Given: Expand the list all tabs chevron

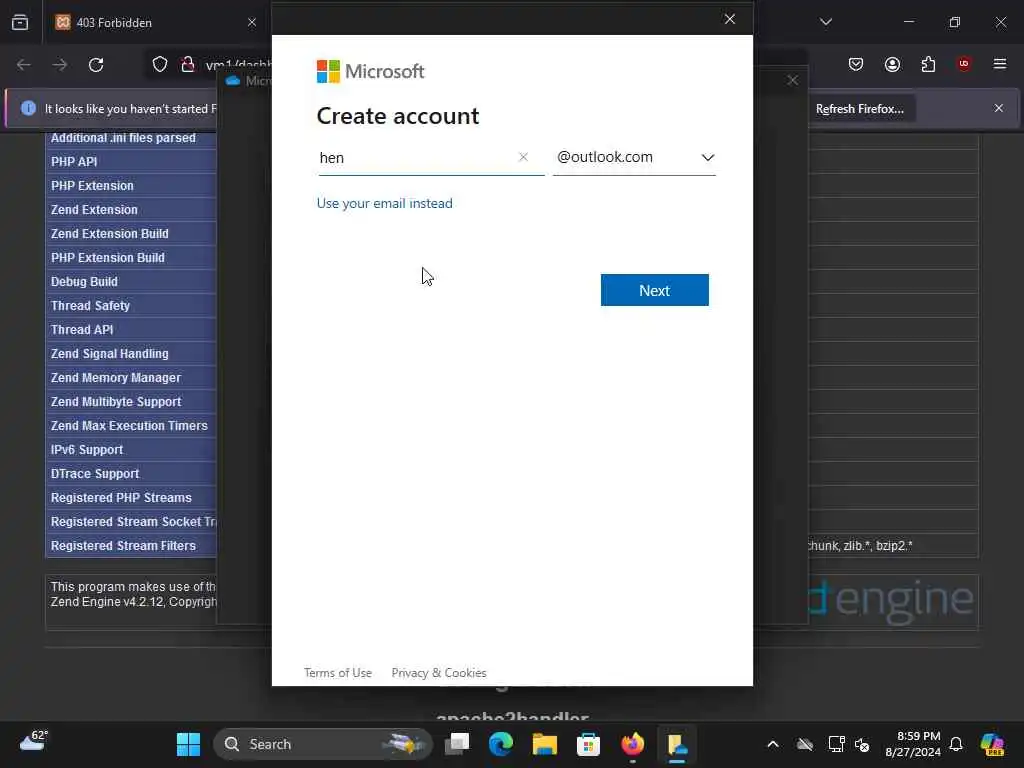Looking at the screenshot, I should pos(825,22).
